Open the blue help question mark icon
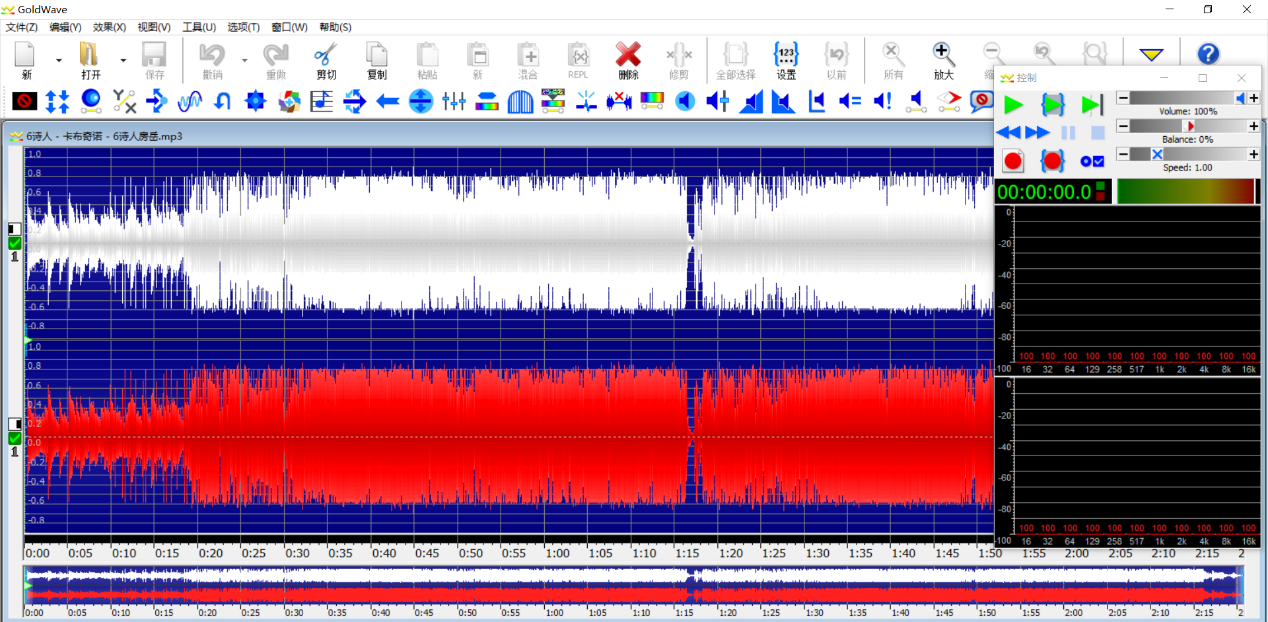The height and width of the screenshot is (622, 1268). [x=1208, y=55]
